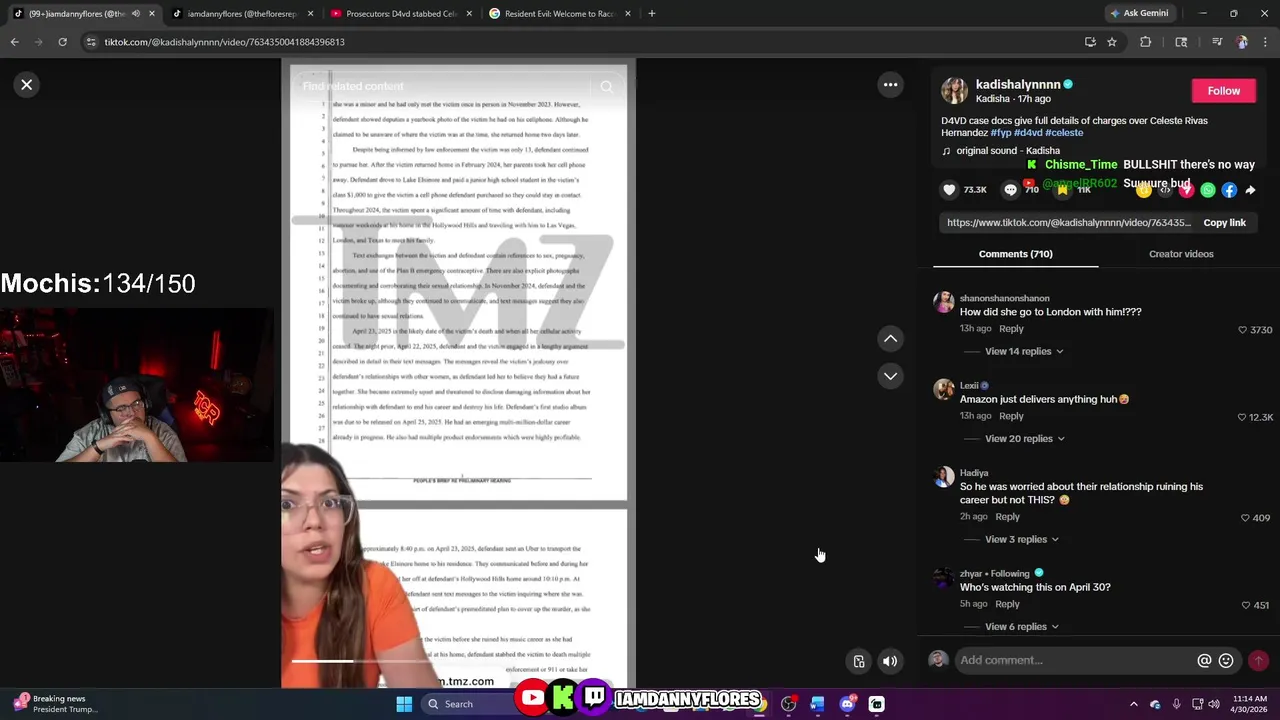Image resolution: width=1280 pixels, height=720 pixels.
Task: Copy the video link
Action: [1224, 223]
